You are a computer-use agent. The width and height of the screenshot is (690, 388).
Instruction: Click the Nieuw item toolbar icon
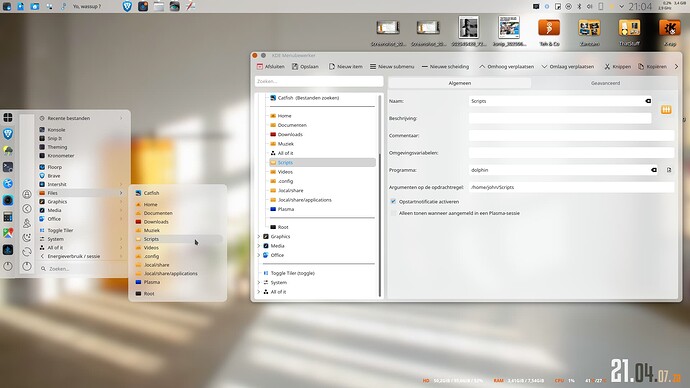tap(332, 66)
